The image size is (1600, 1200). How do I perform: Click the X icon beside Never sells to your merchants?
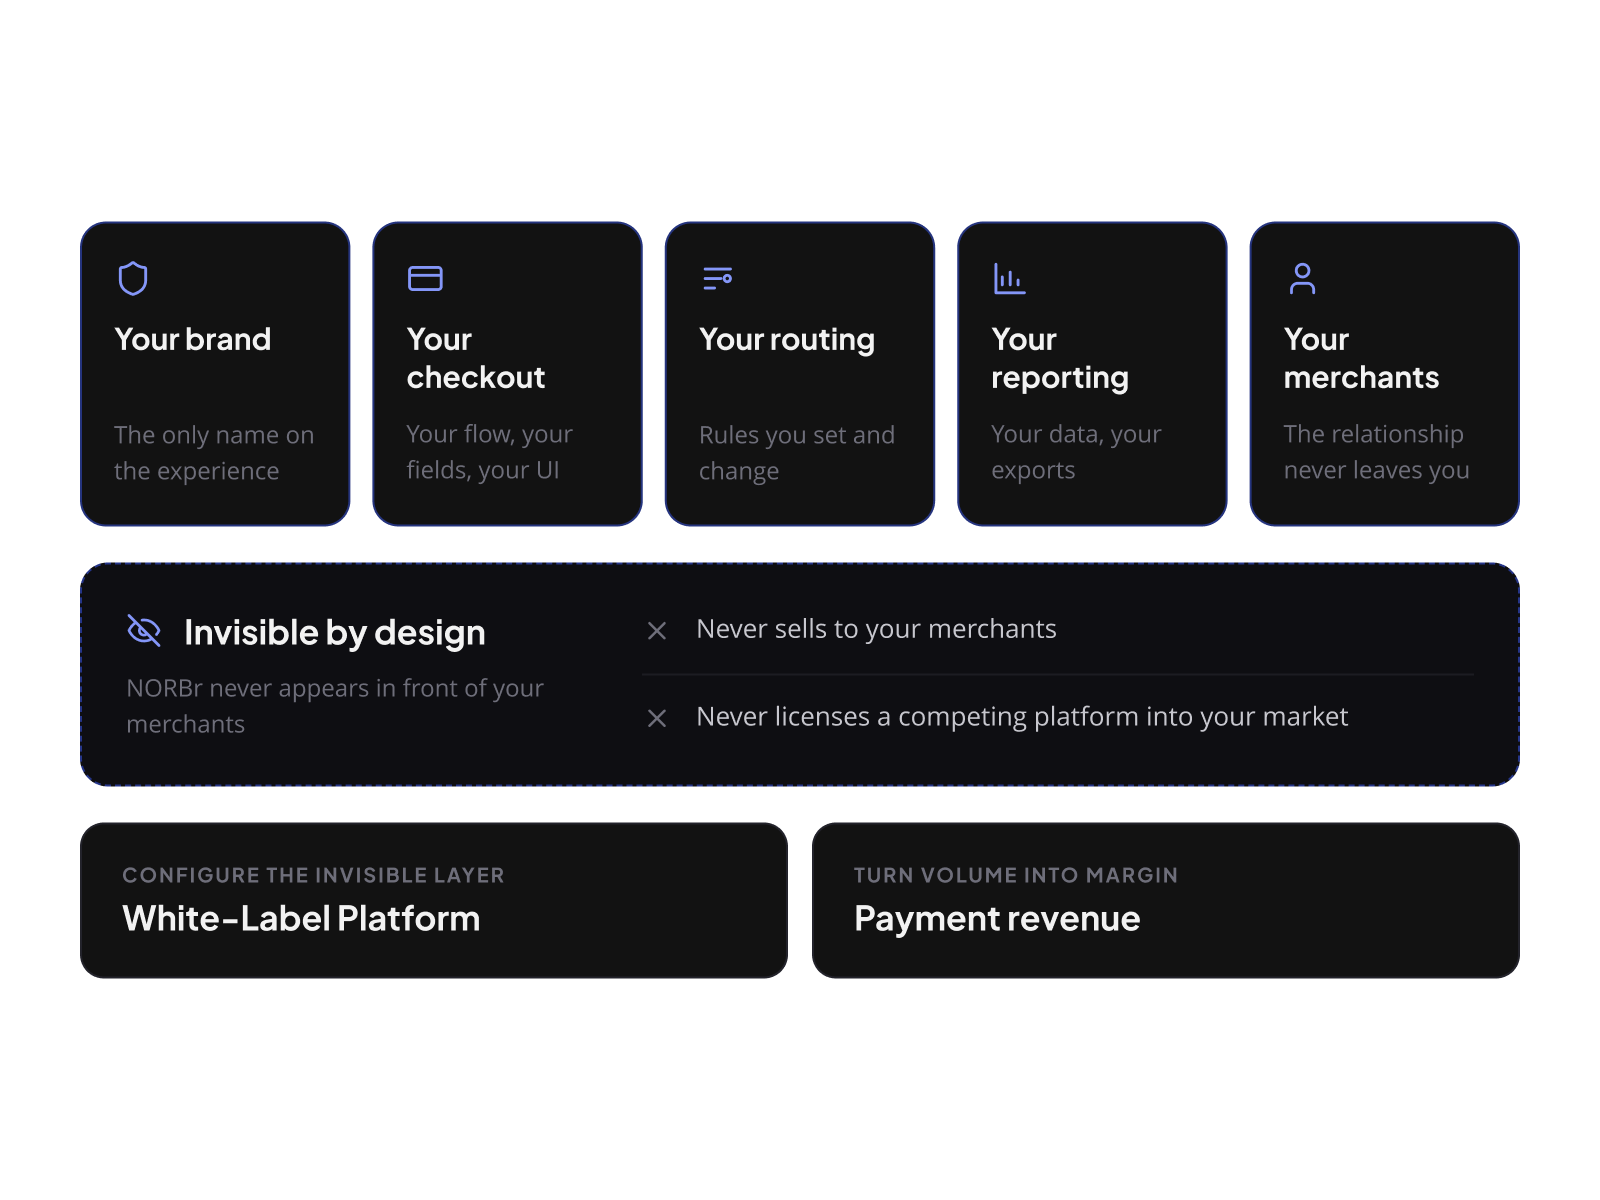click(657, 630)
